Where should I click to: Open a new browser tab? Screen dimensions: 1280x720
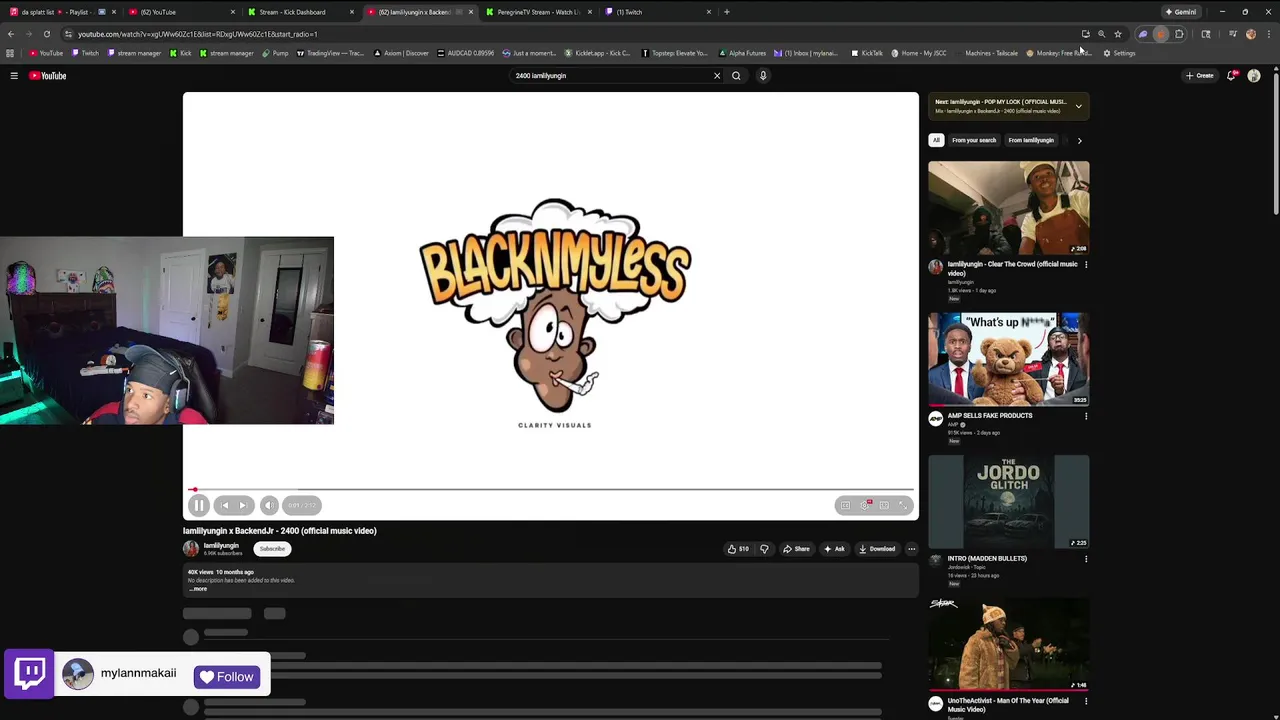727,12
